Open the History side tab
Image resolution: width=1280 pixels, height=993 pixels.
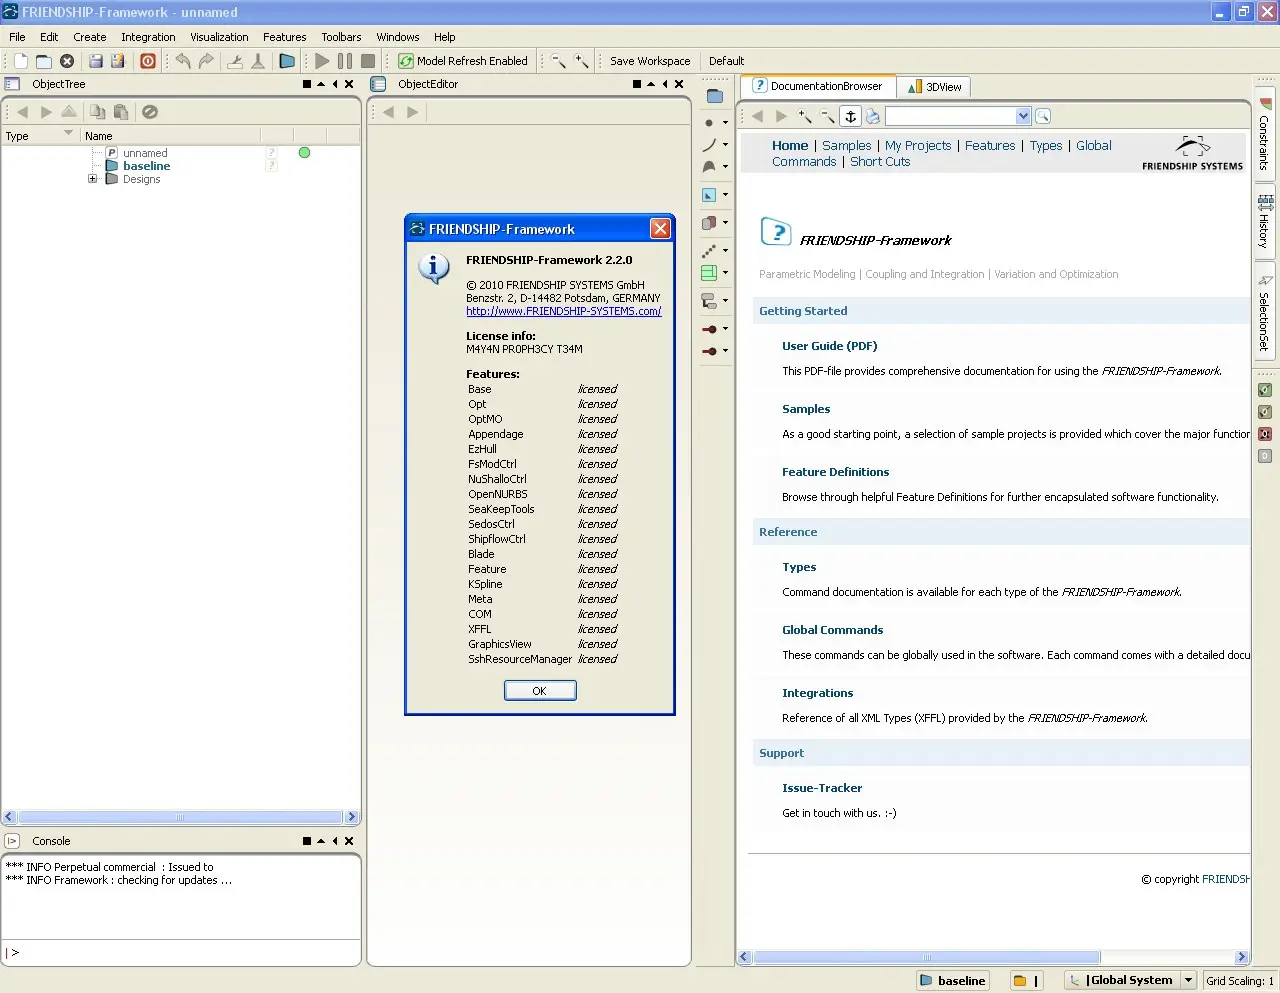click(1264, 221)
